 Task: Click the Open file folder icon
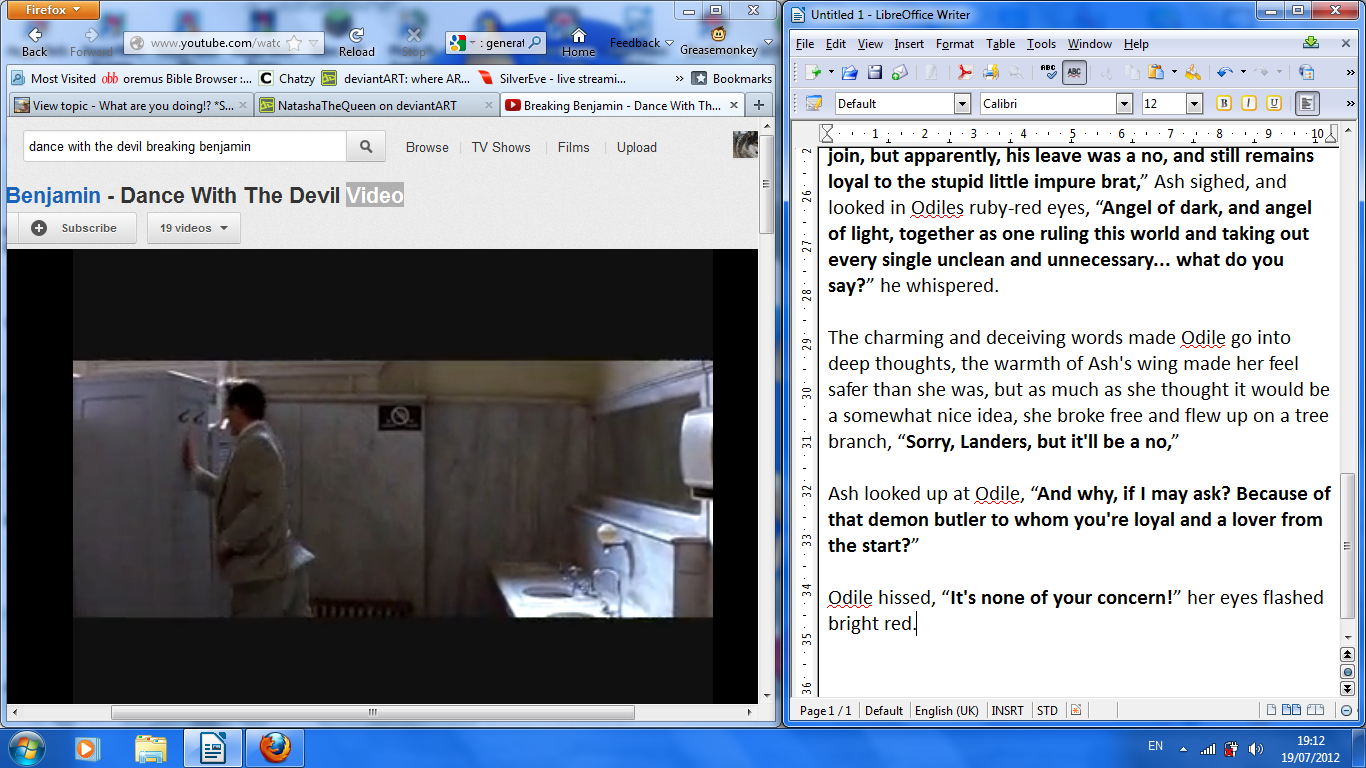[x=849, y=72]
